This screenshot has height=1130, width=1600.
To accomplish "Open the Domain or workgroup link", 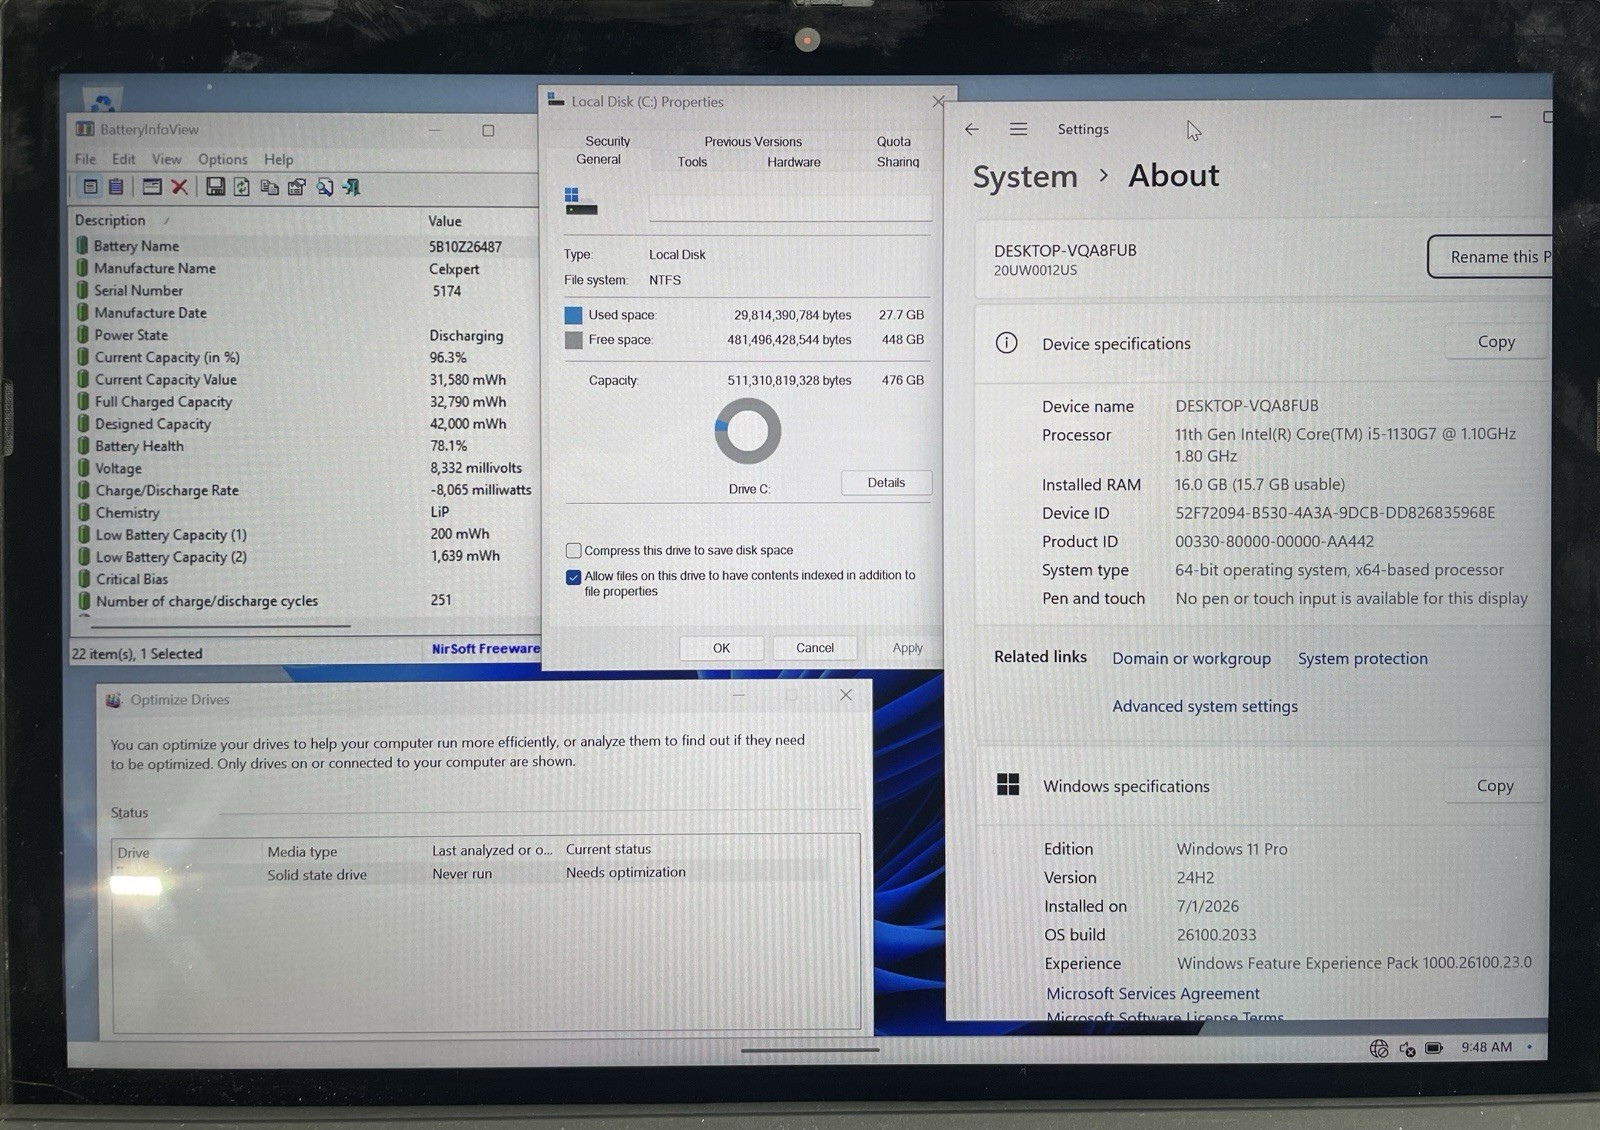I will [1191, 658].
